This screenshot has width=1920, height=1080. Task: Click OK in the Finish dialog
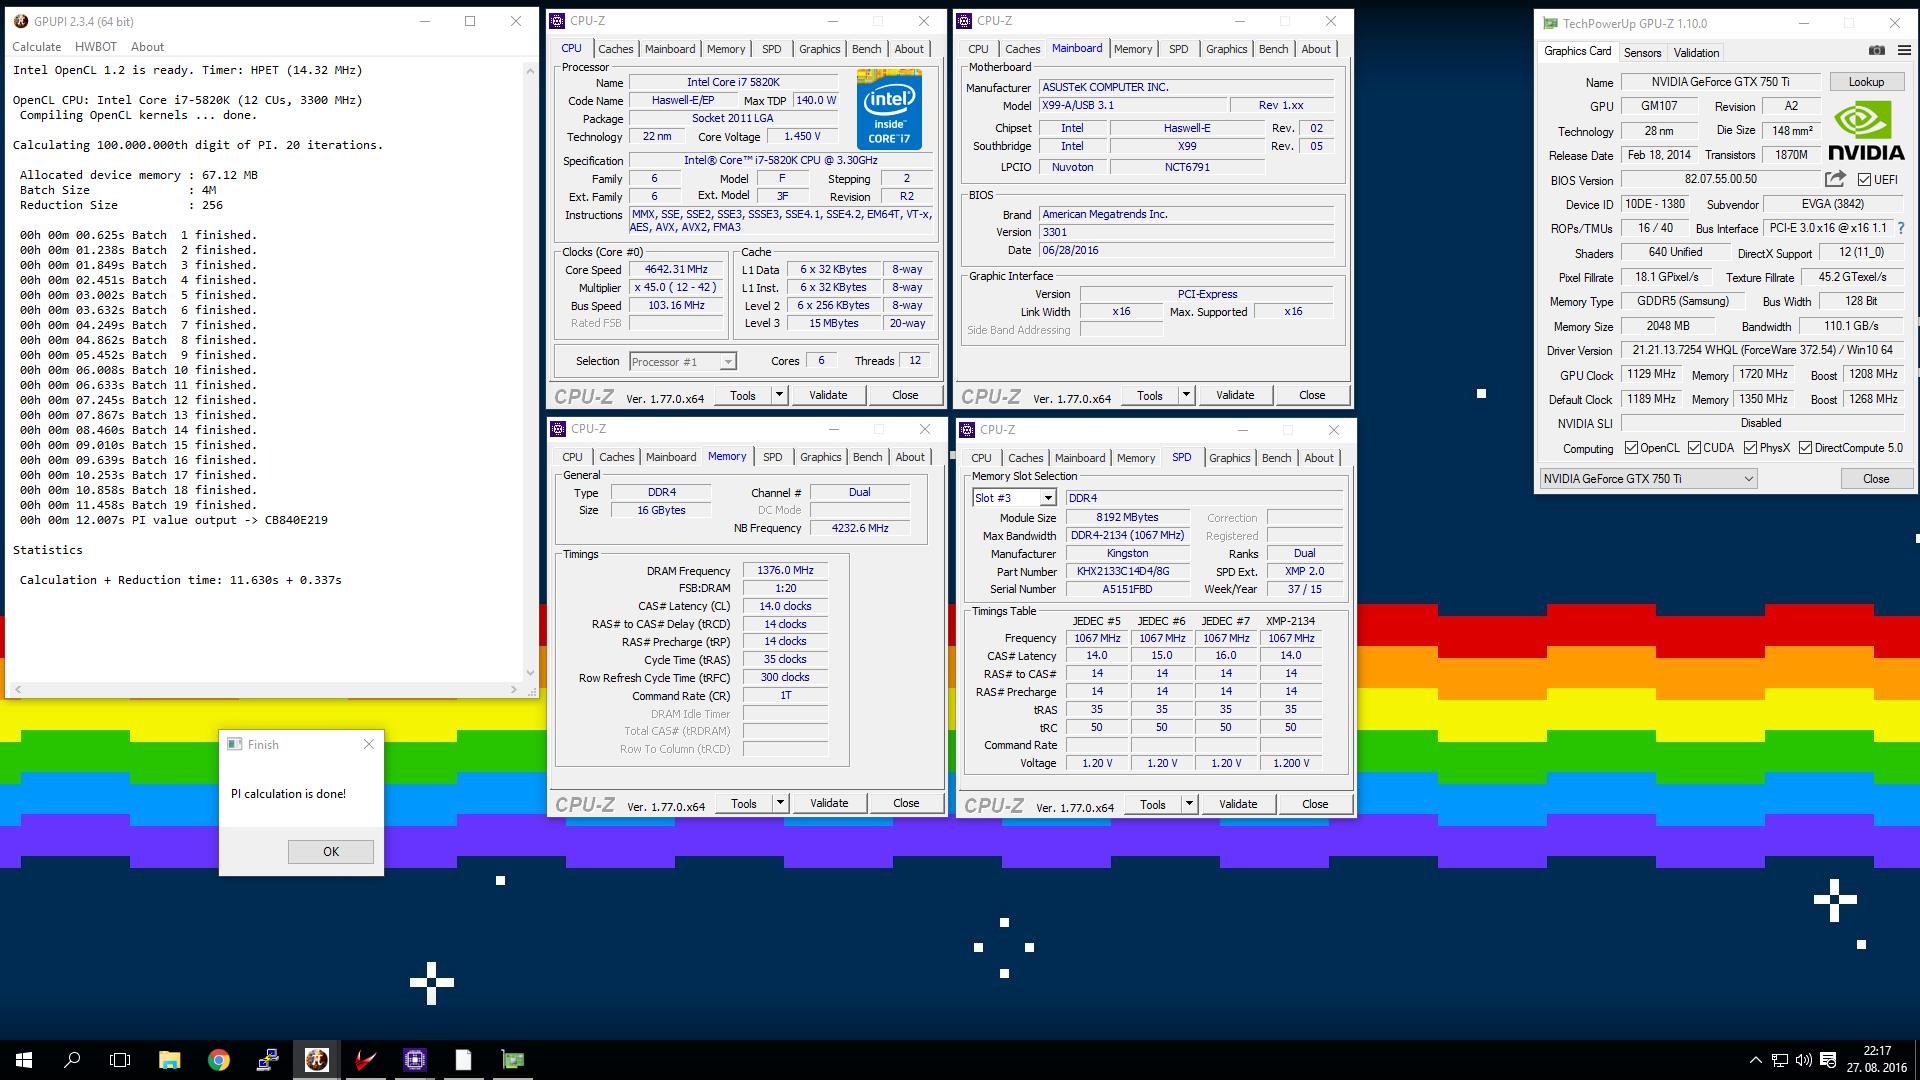(331, 852)
